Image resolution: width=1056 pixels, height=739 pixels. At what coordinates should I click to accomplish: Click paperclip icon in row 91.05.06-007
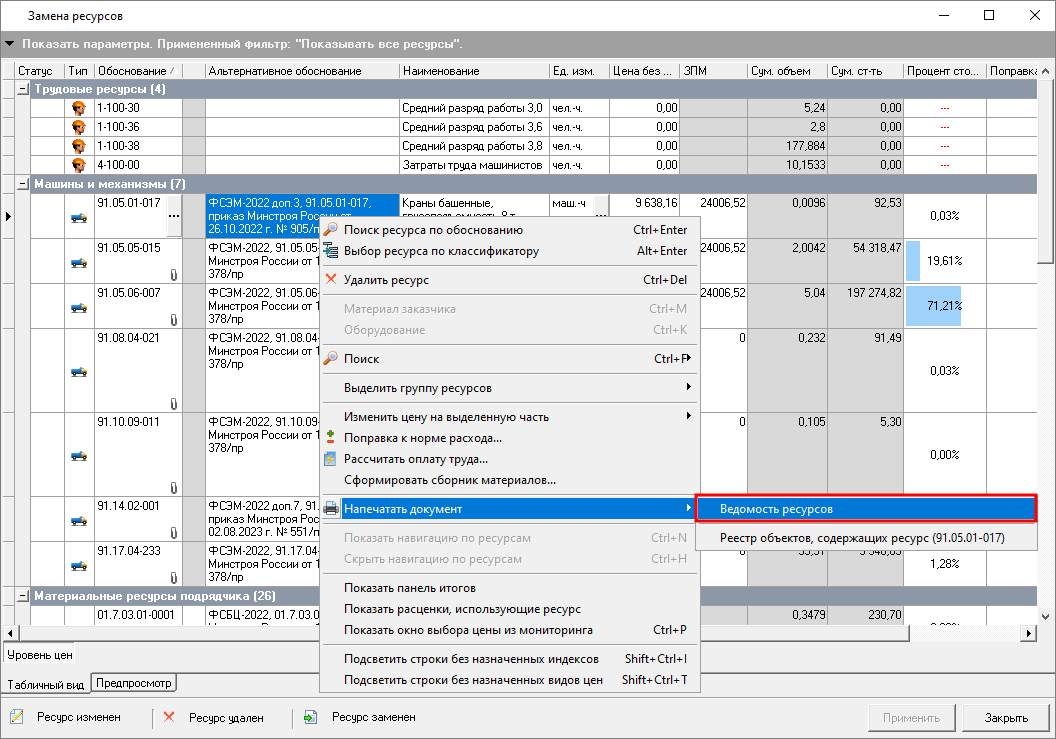pyautogui.click(x=173, y=320)
